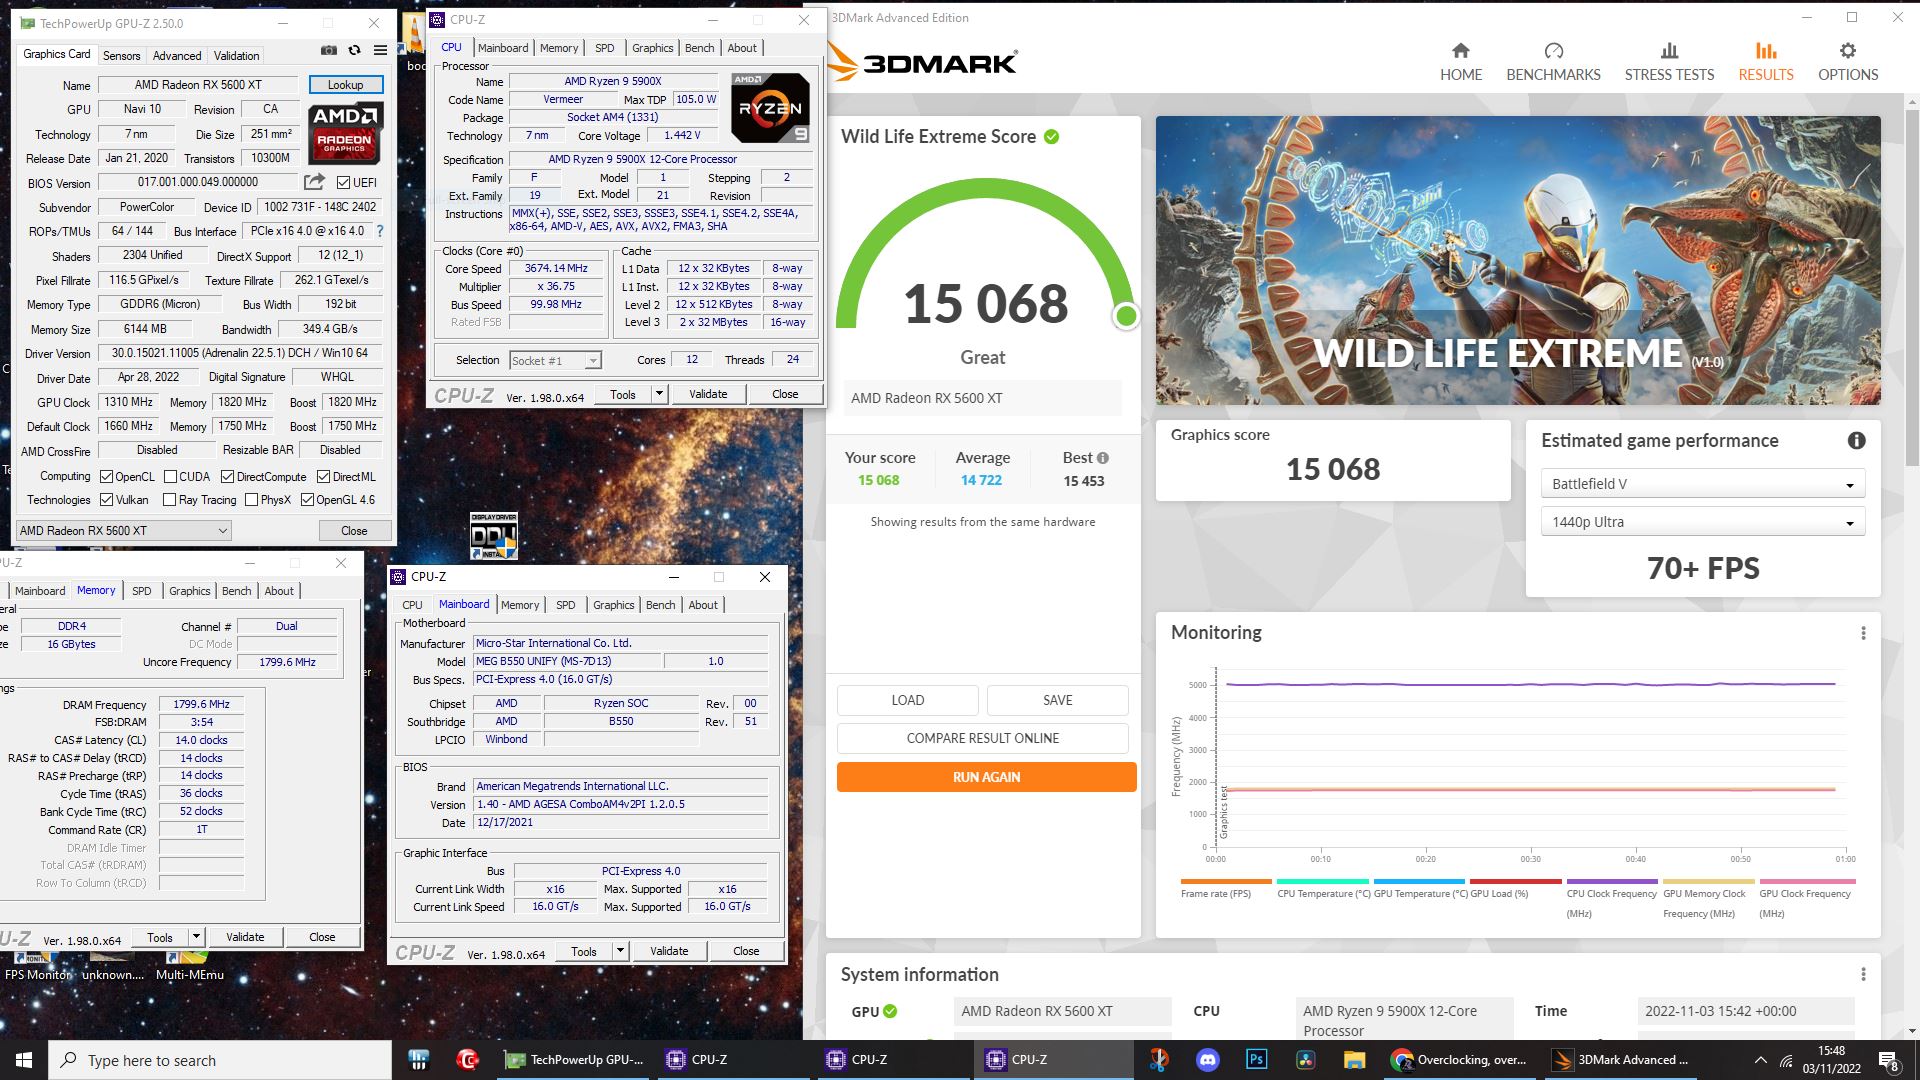This screenshot has width=1920, height=1080.
Task: Click the purple CPU Clock Frequency legend
Action: coord(1612,898)
